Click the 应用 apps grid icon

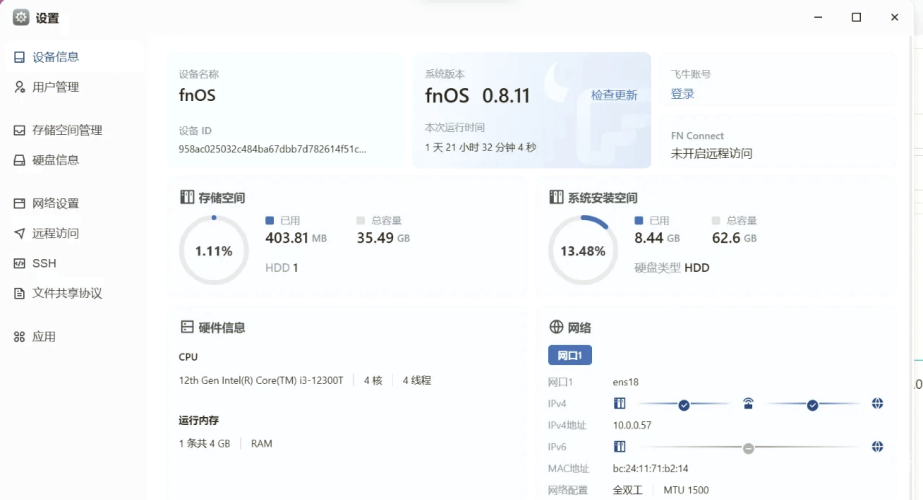19,337
